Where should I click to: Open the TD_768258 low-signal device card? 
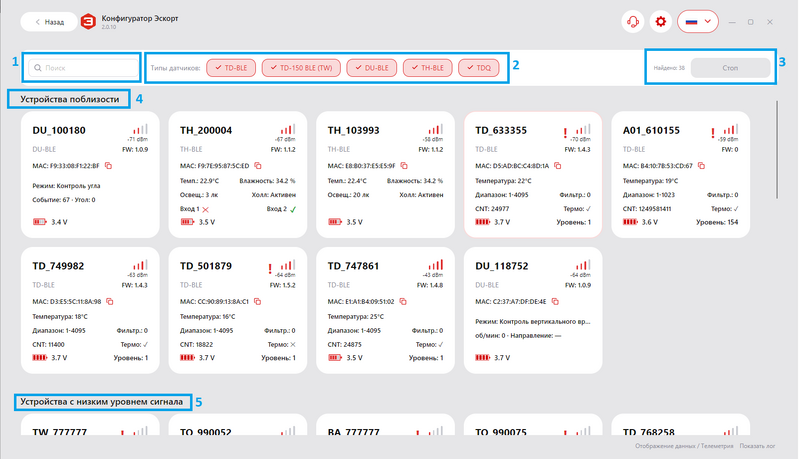click(x=681, y=425)
